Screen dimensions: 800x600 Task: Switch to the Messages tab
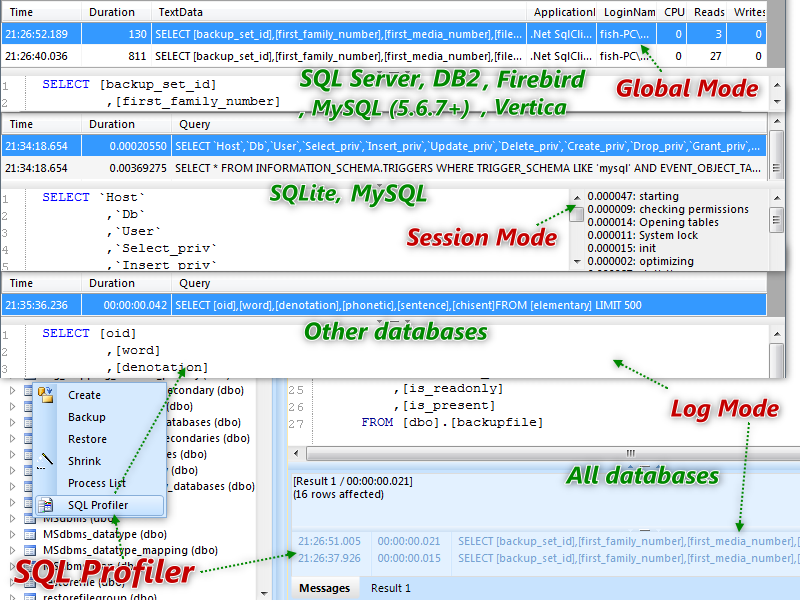pyautogui.click(x=324, y=588)
